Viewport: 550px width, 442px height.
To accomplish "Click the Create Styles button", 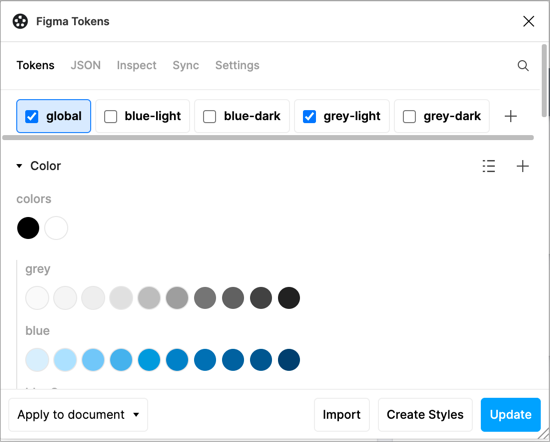I will click(425, 415).
